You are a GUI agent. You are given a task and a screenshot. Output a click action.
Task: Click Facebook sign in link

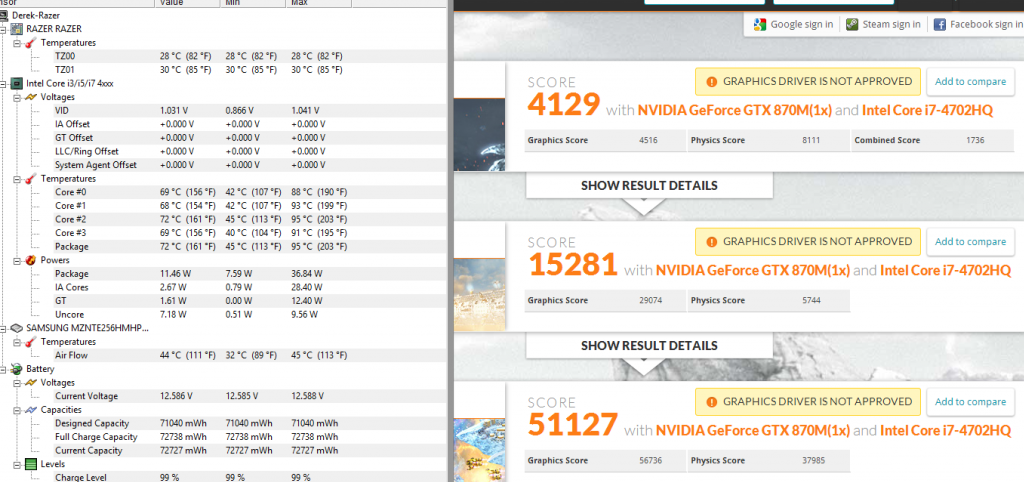pyautogui.click(x=987, y=25)
